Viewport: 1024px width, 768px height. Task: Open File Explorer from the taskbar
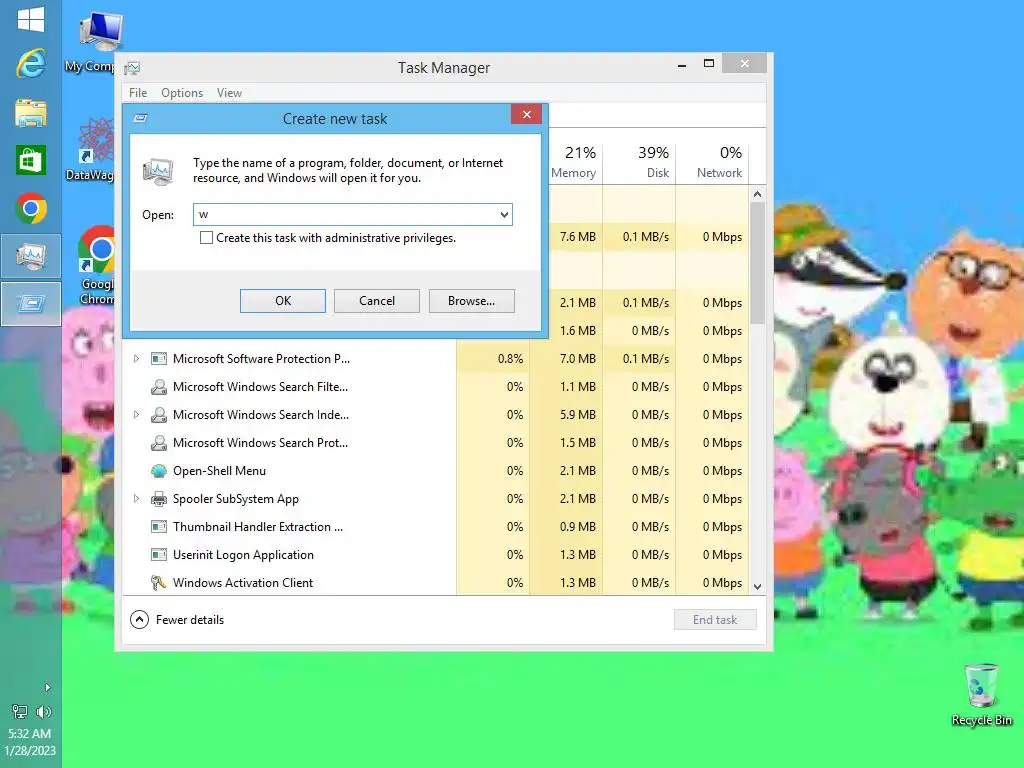[31, 112]
